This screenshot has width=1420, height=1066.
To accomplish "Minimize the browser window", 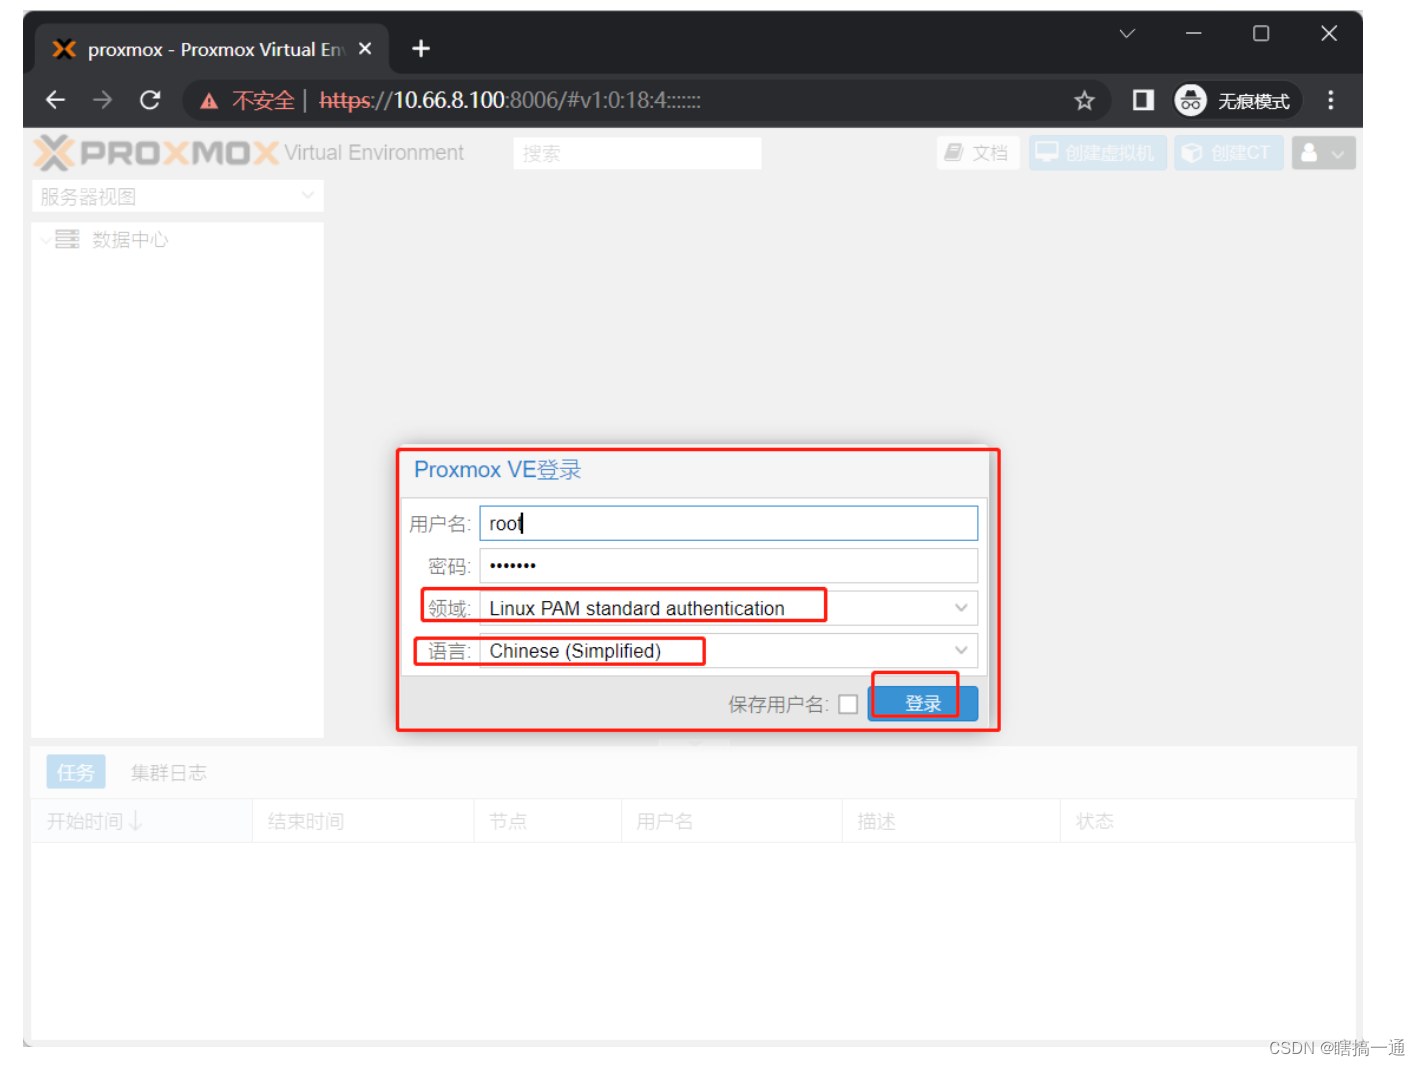I will (1193, 33).
